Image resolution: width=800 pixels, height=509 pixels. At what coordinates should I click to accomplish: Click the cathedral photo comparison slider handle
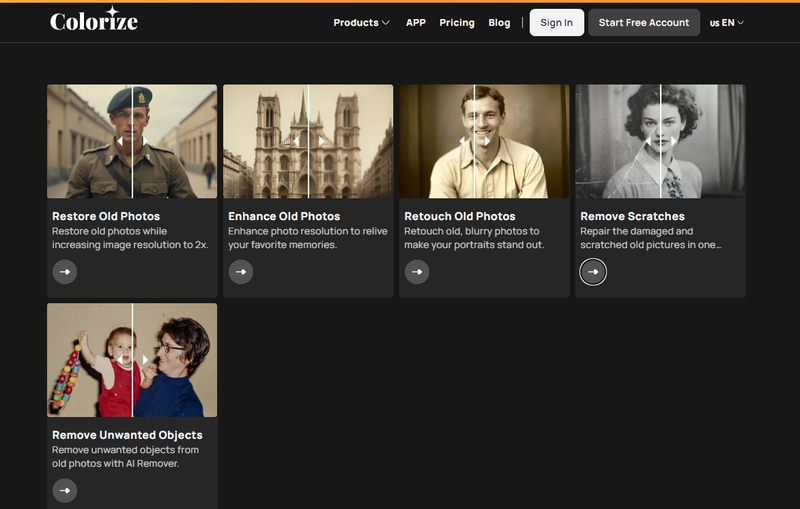tap(309, 141)
